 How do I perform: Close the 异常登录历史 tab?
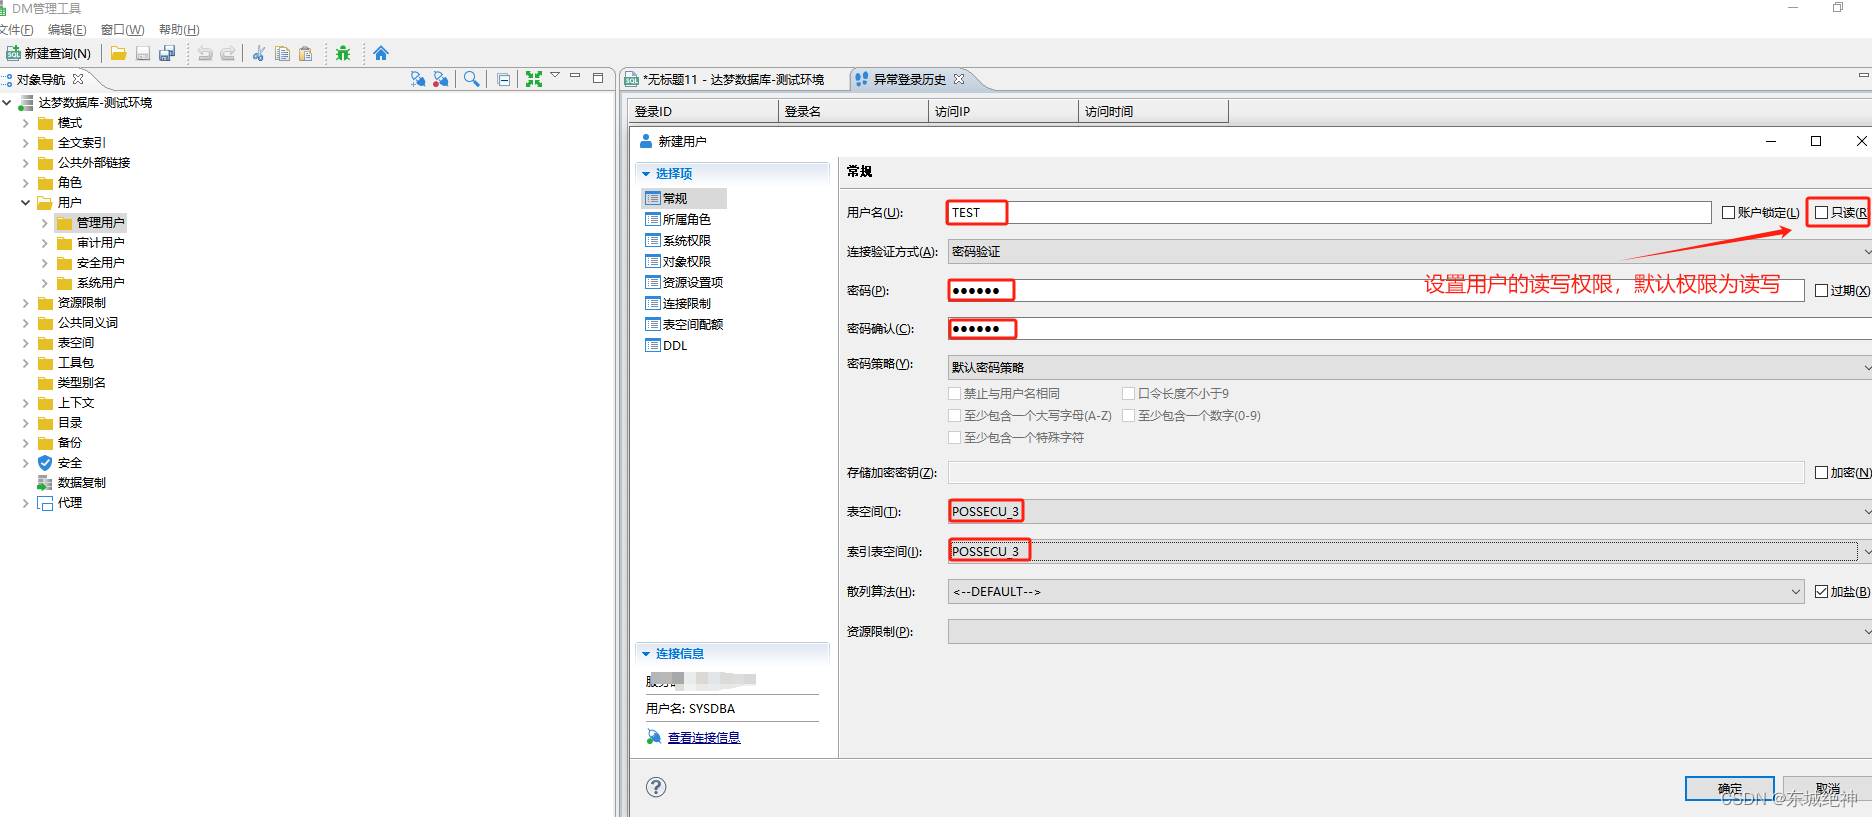click(959, 79)
